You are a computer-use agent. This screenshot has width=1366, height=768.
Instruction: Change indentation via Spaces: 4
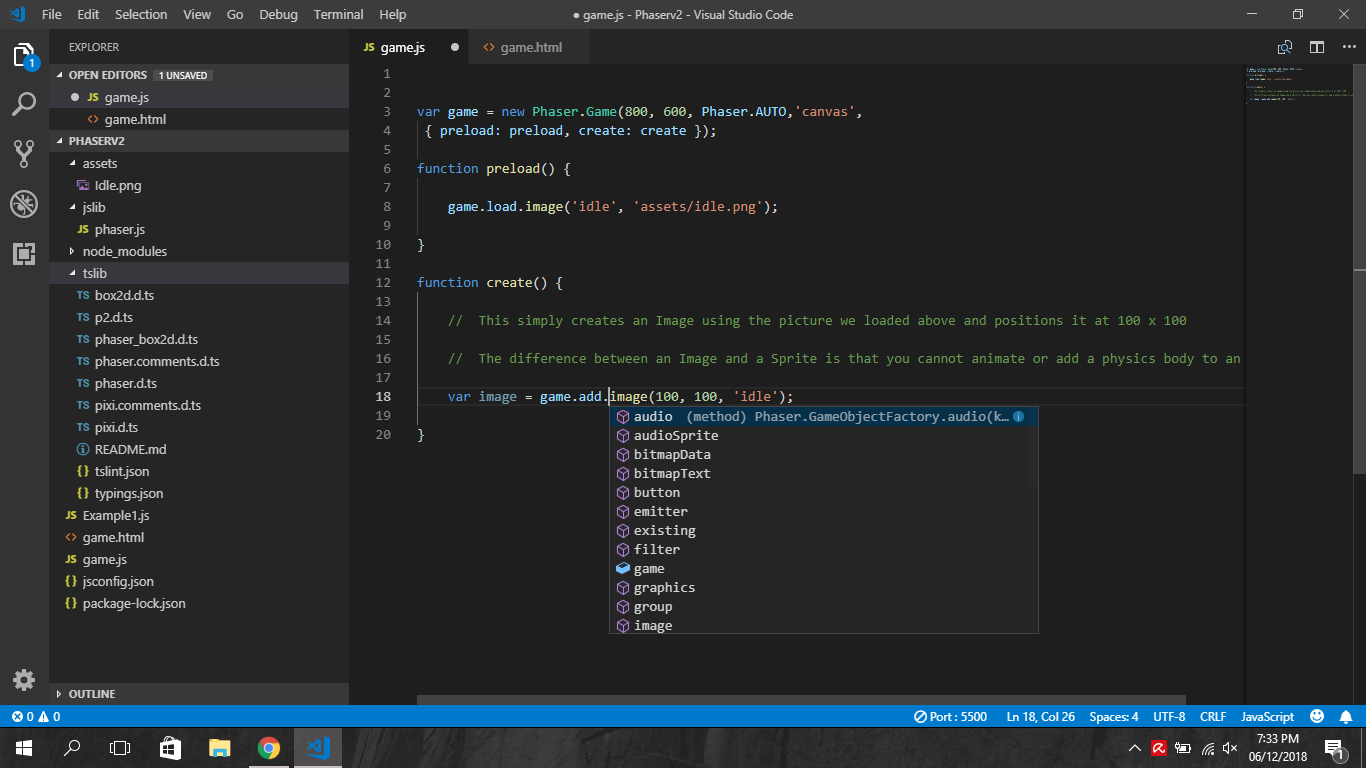[1114, 717]
